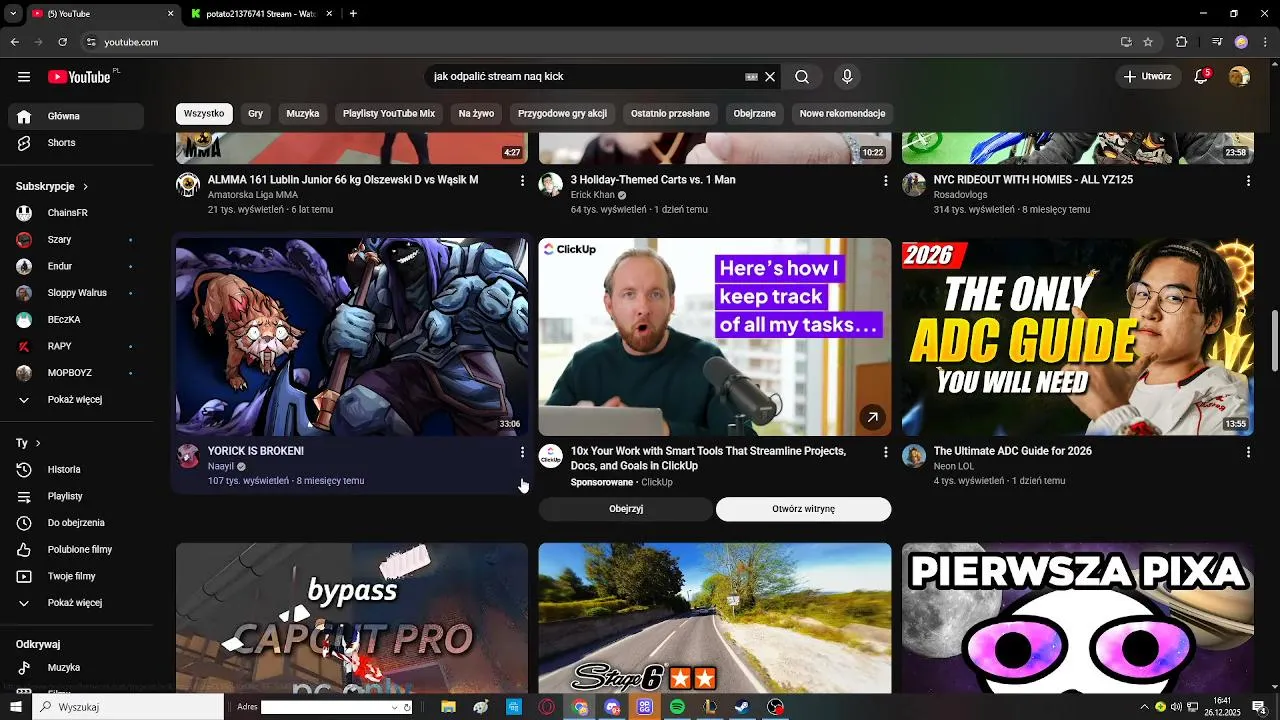Select the Wszystko filter chip
Screen dimensions: 1280x720
click(x=204, y=114)
